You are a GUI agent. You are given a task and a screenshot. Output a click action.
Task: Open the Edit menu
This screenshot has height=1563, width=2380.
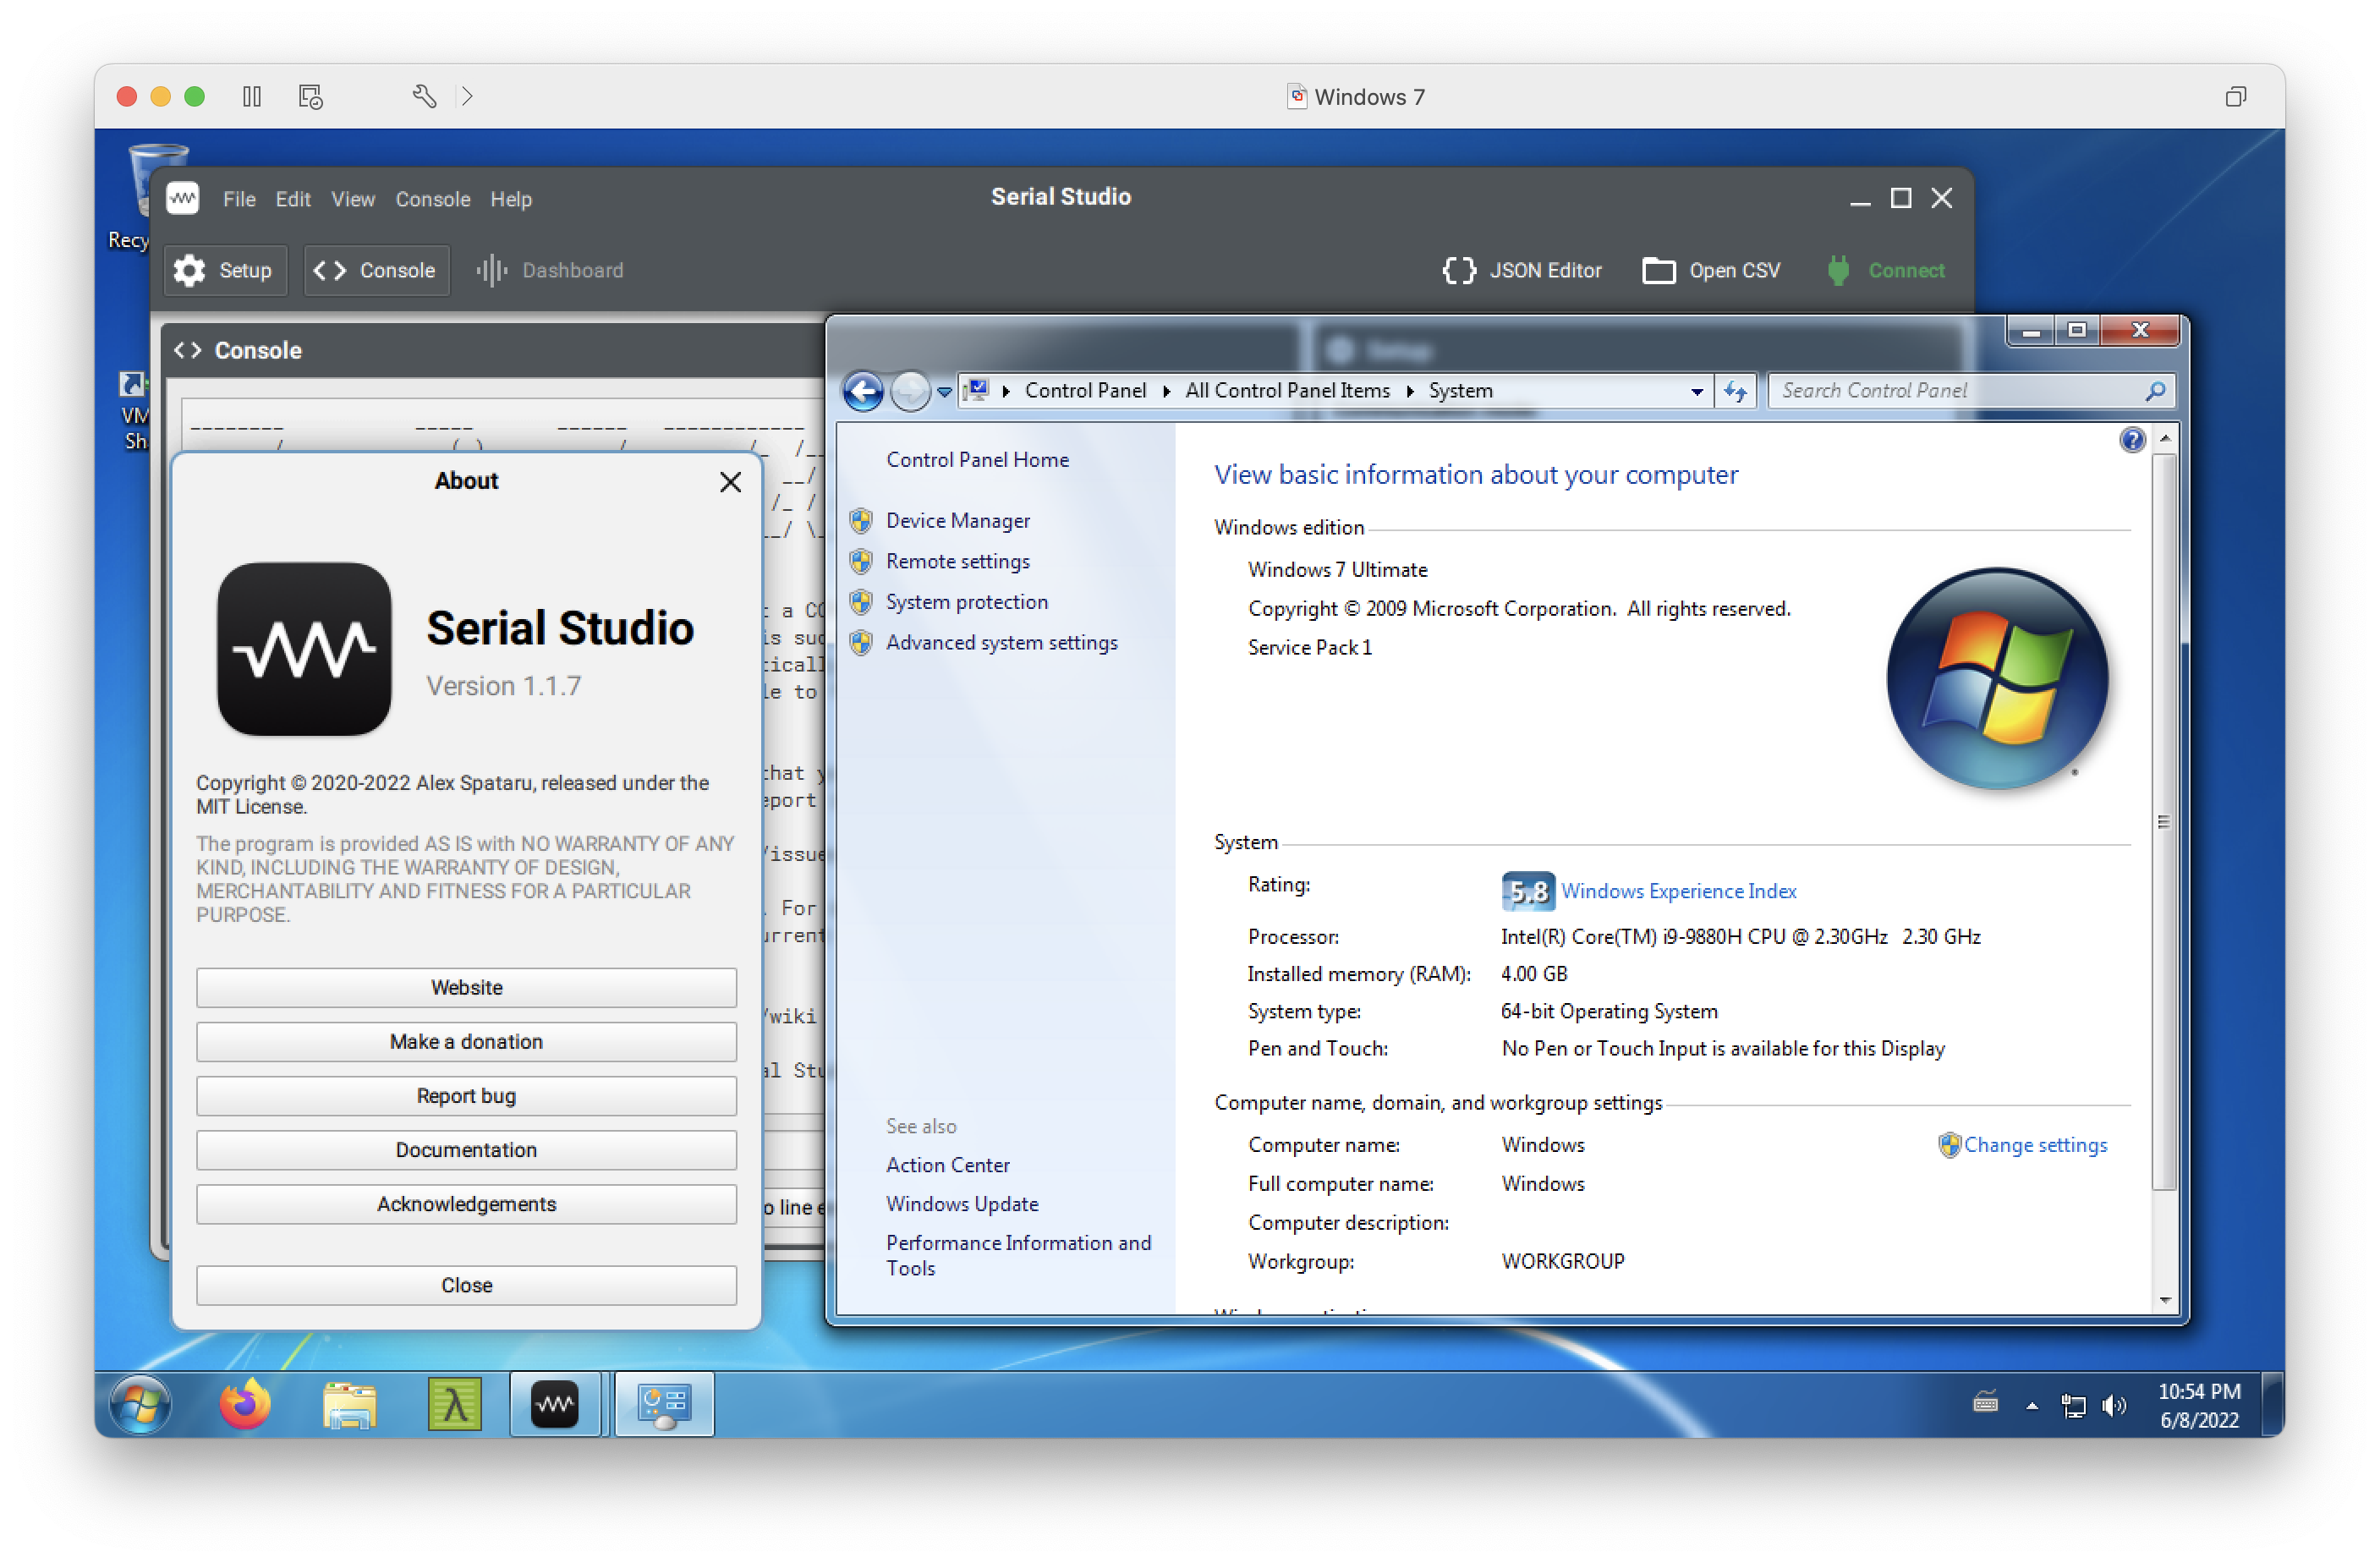pyautogui.click(x=293, y=199)
